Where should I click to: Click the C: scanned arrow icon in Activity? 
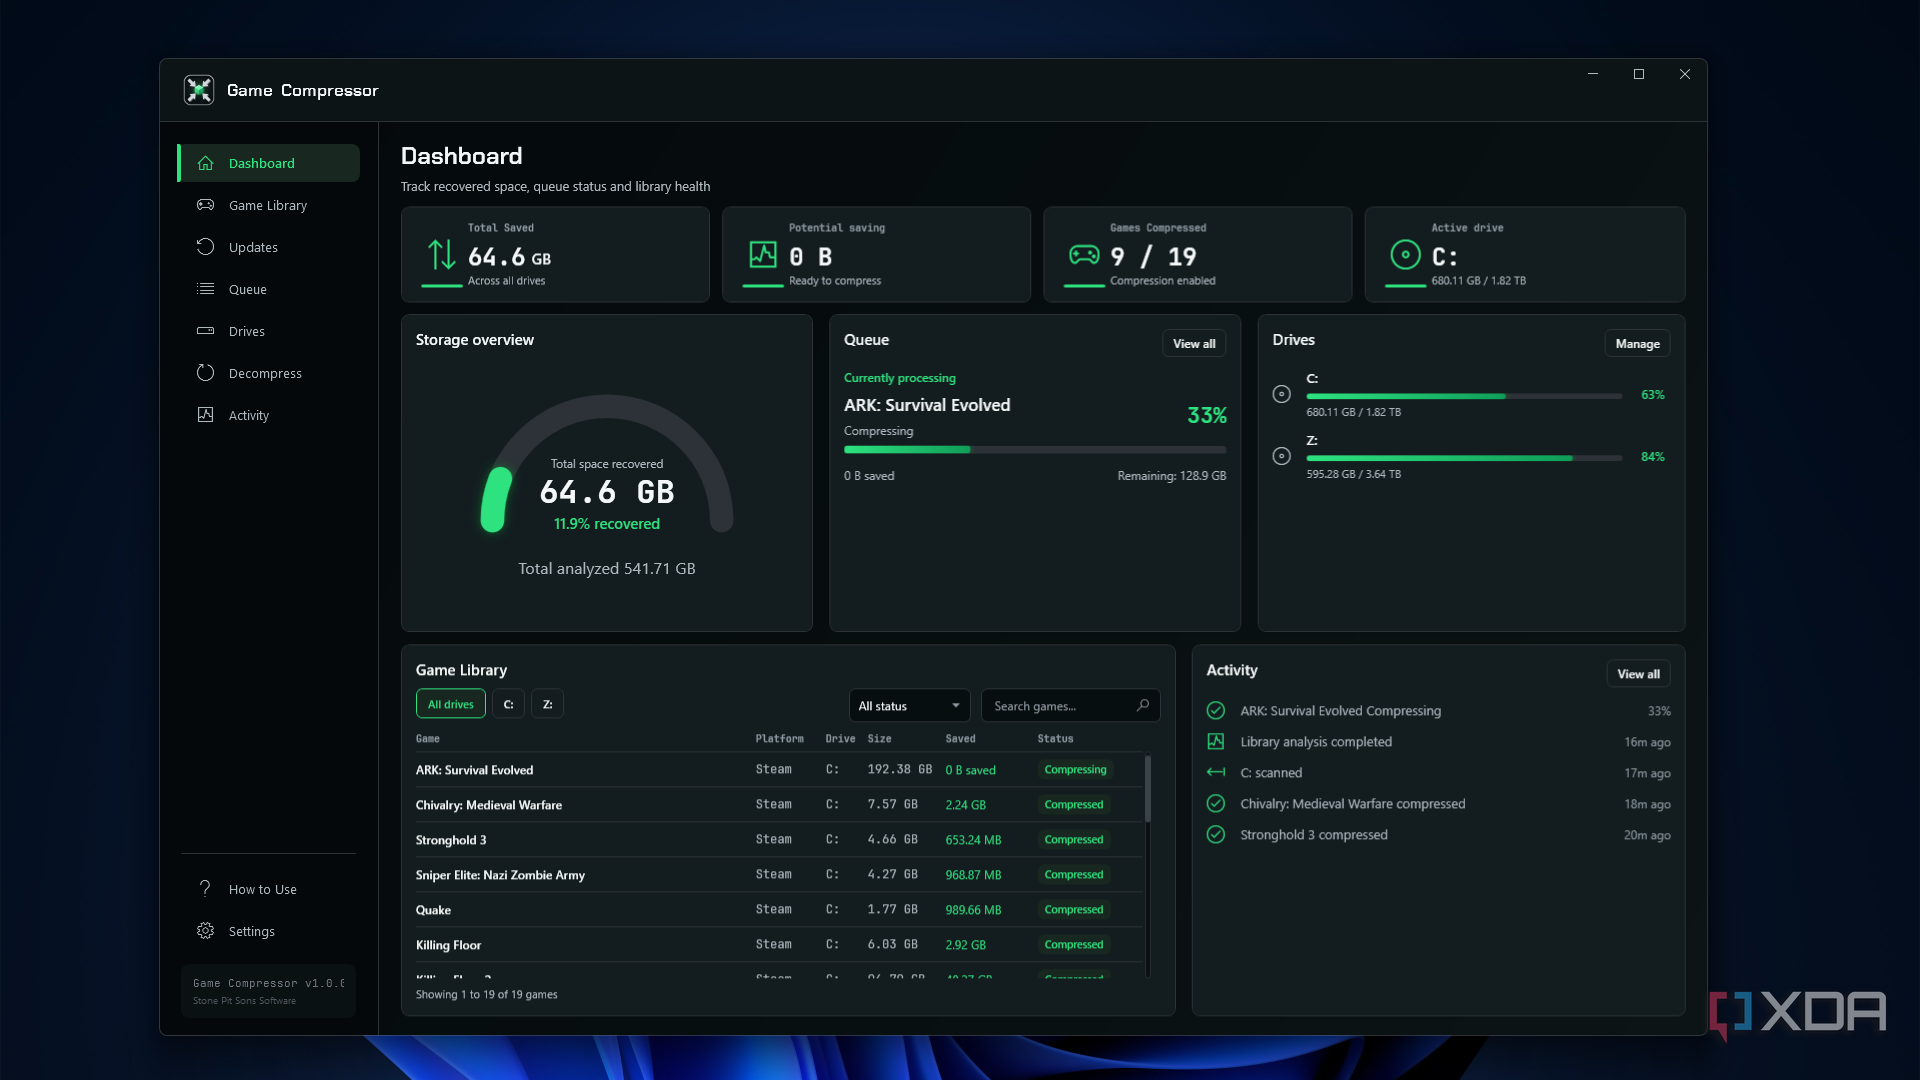(x=1216, y=773)
